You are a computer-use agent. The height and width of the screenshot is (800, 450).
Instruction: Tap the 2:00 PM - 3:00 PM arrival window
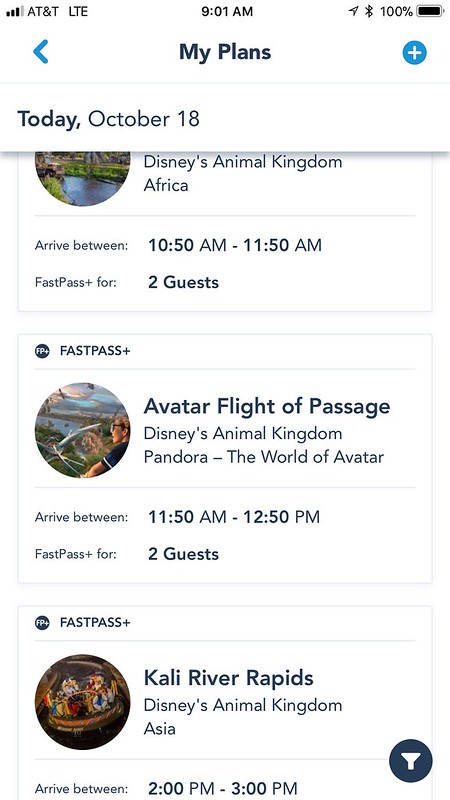pos(222,788)
